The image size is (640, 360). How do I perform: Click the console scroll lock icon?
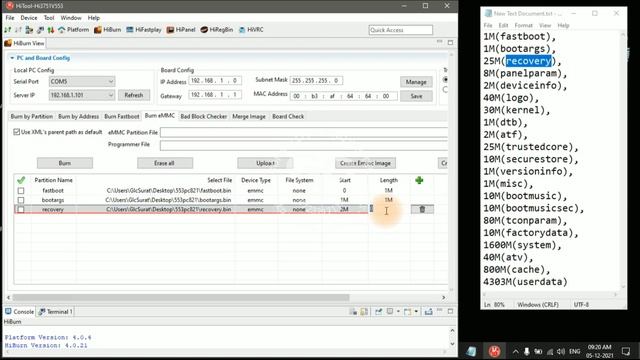pos(364,311)
